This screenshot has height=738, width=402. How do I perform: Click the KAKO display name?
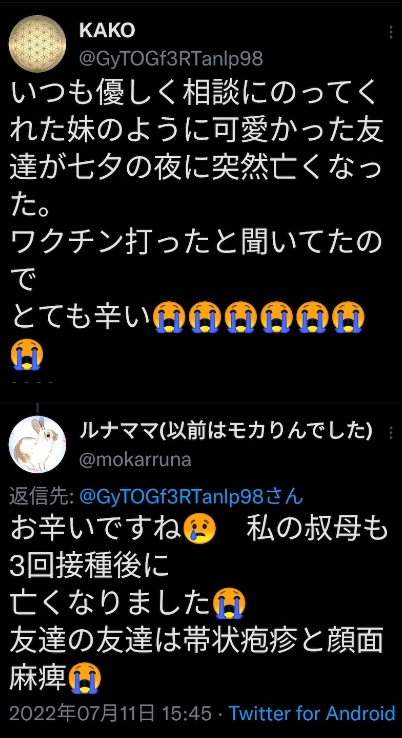pos(107,31)
